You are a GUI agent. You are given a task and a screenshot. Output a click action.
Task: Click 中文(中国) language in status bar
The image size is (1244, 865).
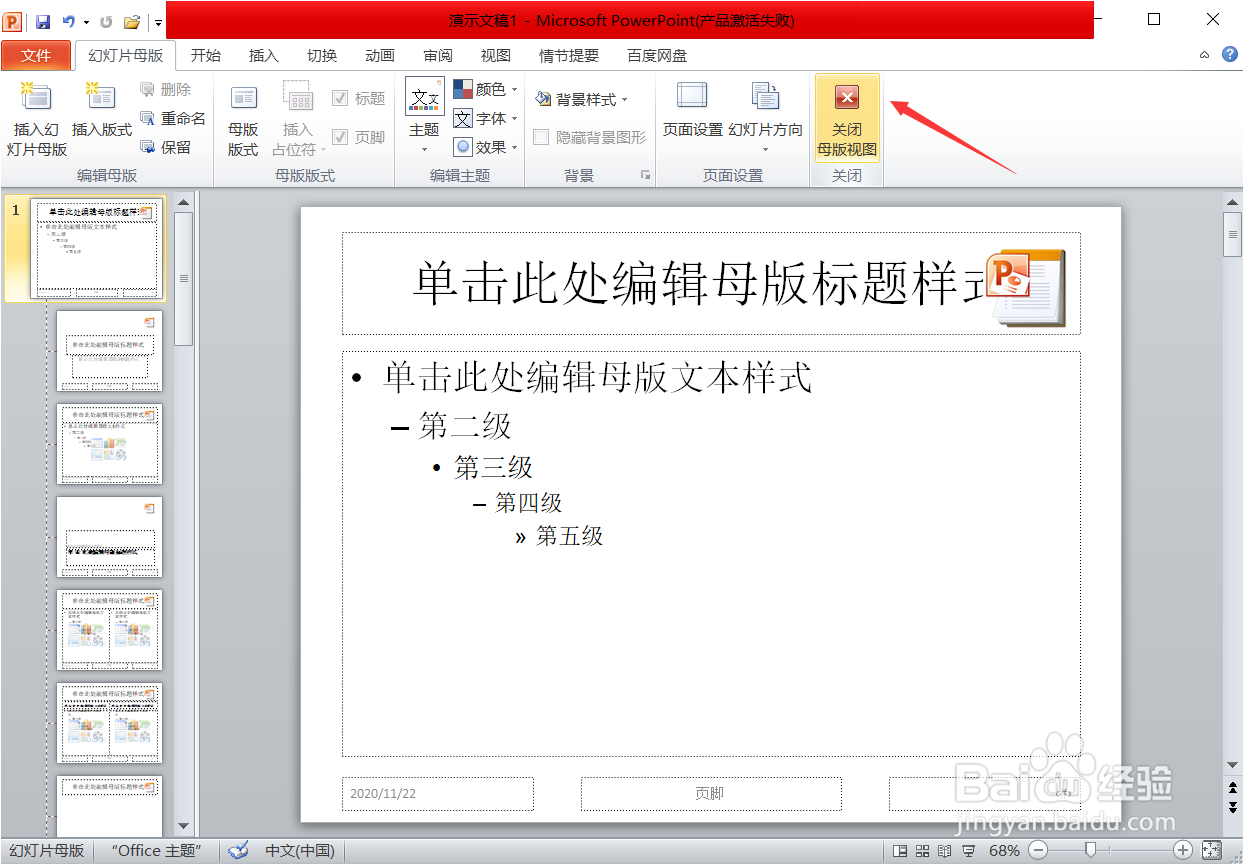point(299,851)
